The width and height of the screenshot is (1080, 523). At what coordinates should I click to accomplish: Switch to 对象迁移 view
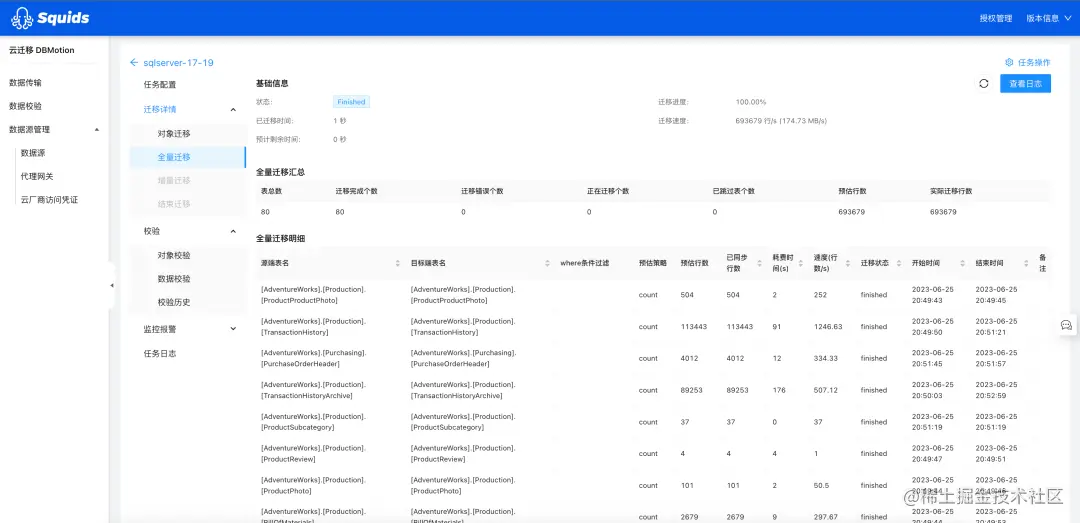click(174, 134)
